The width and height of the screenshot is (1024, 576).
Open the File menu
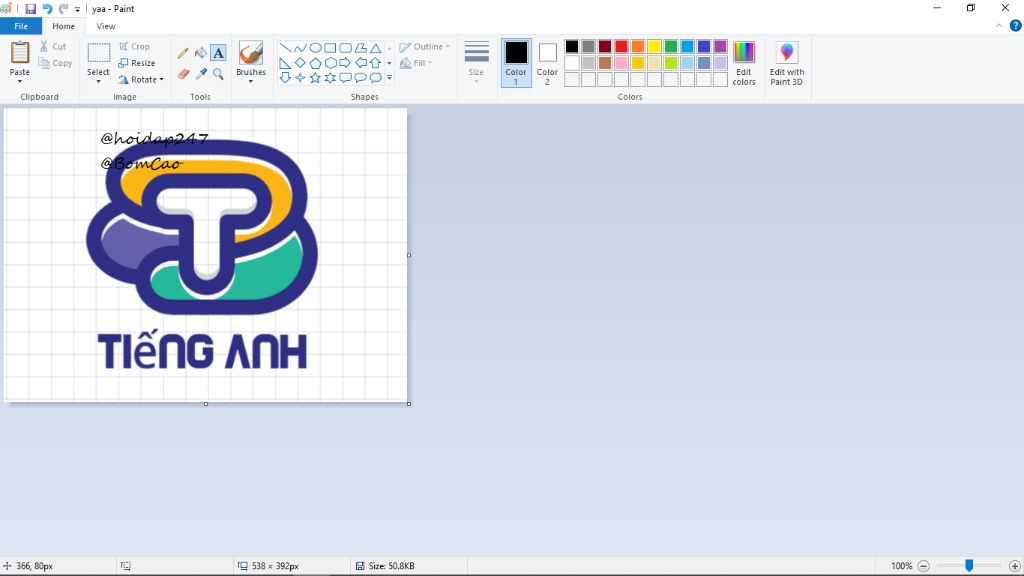point(20,26)
